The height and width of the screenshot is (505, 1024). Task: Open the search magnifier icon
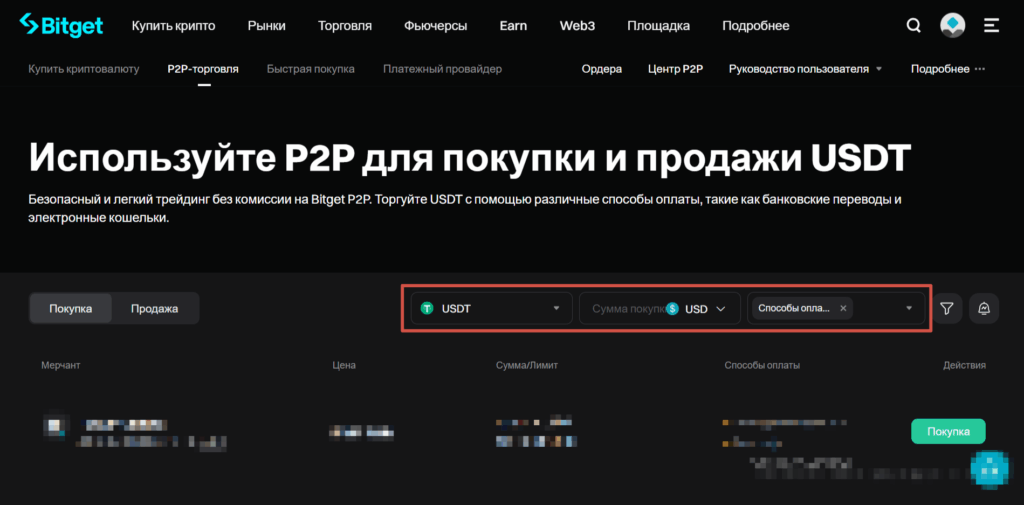[914, 25]
